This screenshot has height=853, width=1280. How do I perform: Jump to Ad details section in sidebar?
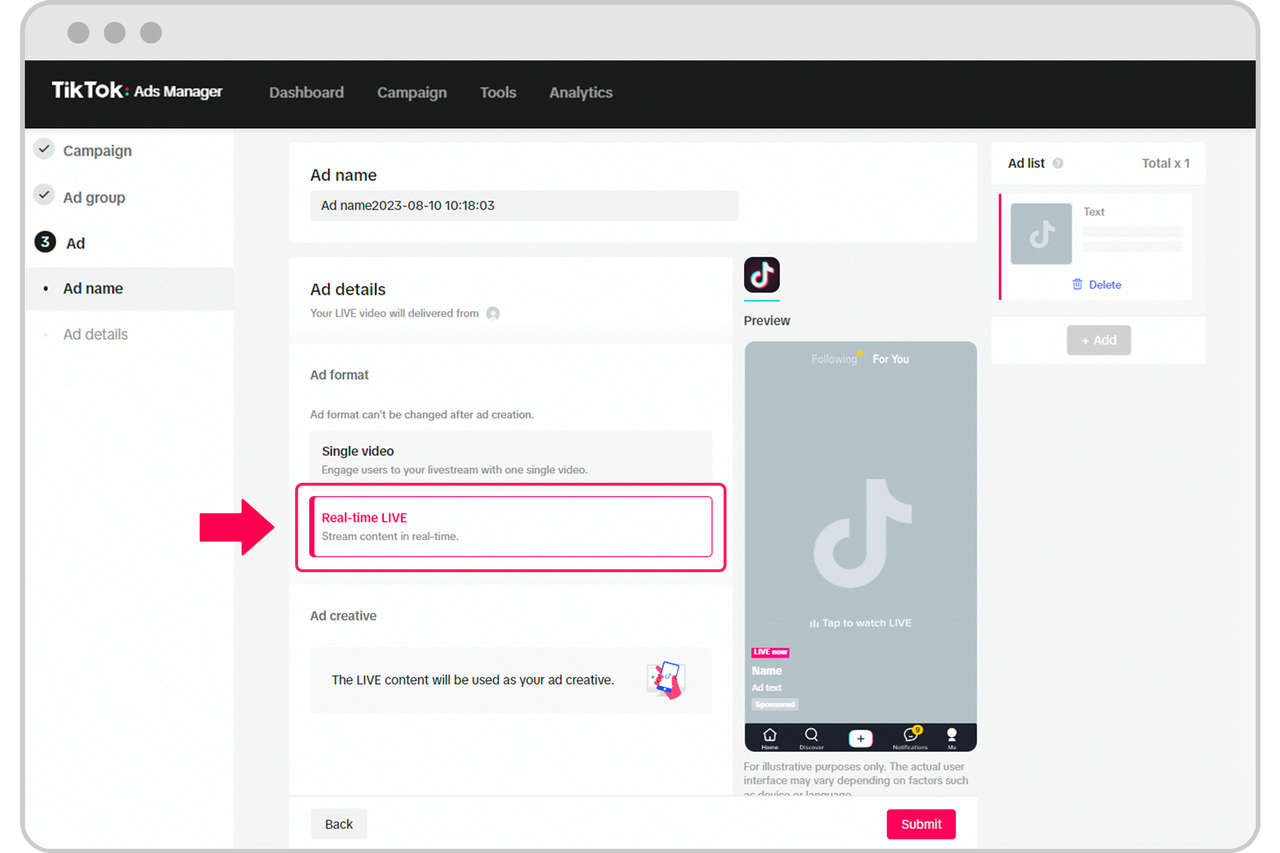pyautogui.click(x=95, y=334)
